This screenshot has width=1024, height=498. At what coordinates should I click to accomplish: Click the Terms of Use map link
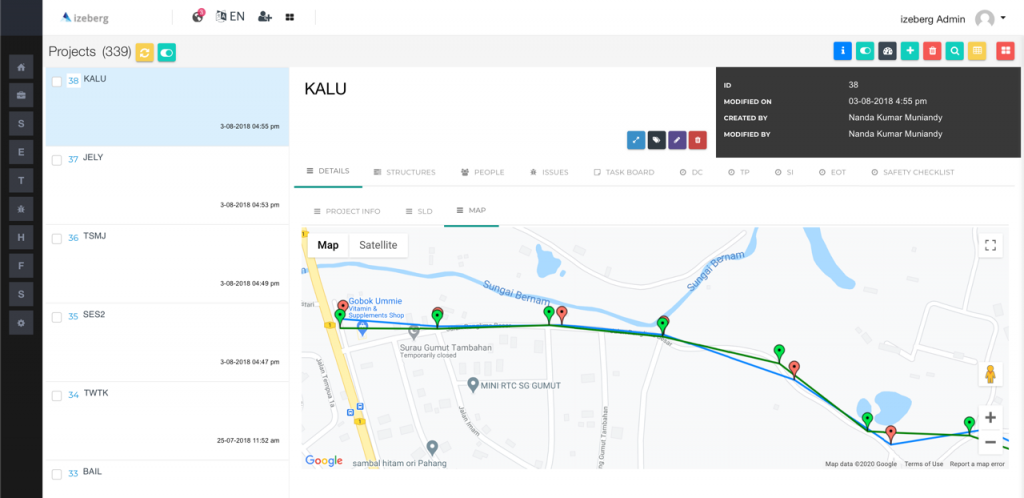923,464
